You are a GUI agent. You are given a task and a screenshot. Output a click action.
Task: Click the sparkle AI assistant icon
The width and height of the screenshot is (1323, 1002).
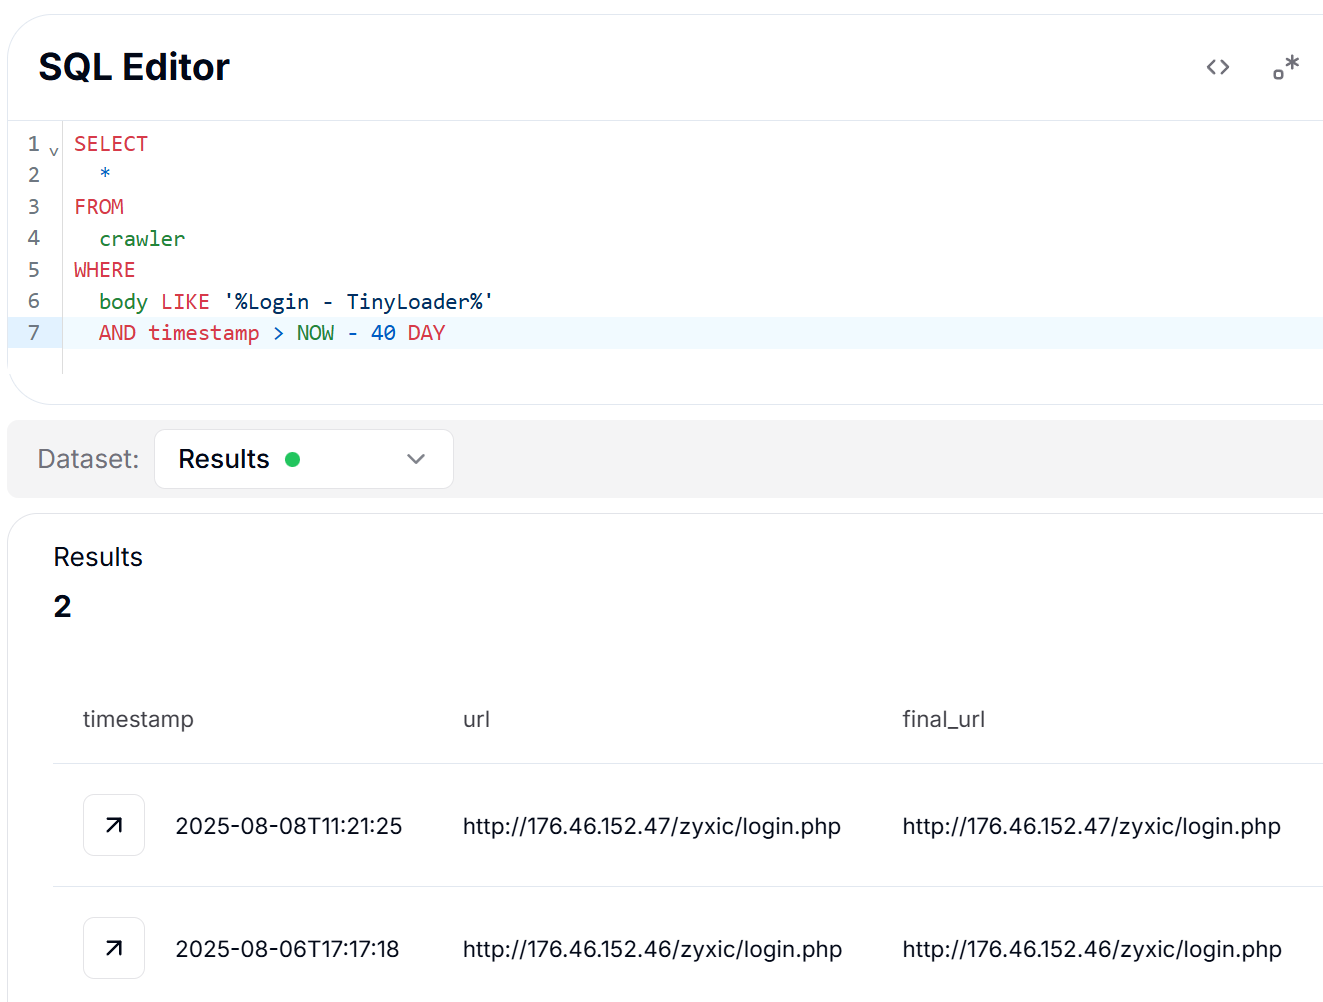point(1286,67)
